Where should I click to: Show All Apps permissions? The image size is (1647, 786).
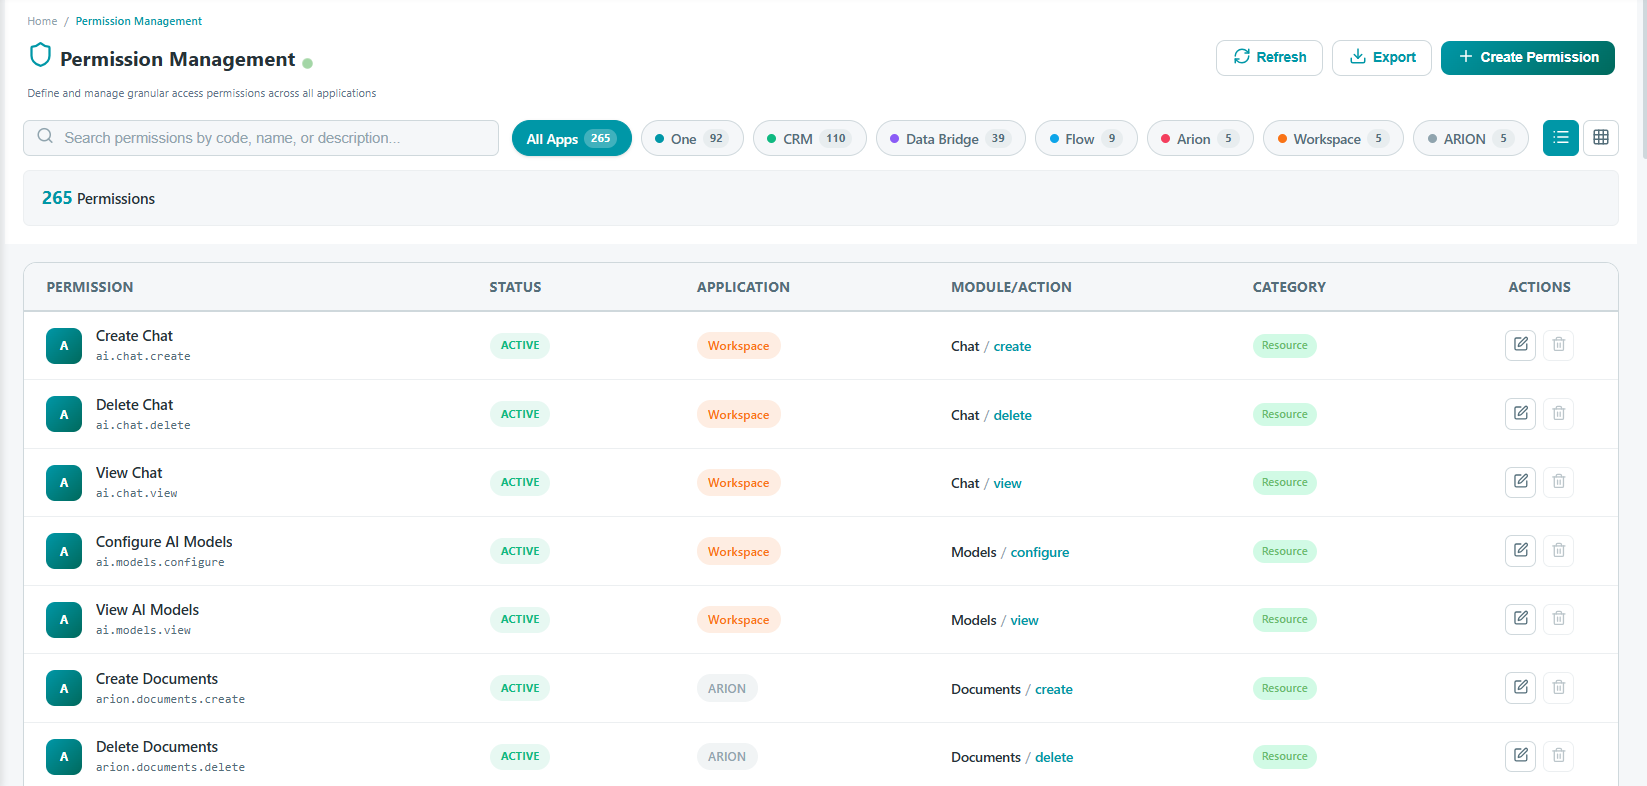coord(571,138)
